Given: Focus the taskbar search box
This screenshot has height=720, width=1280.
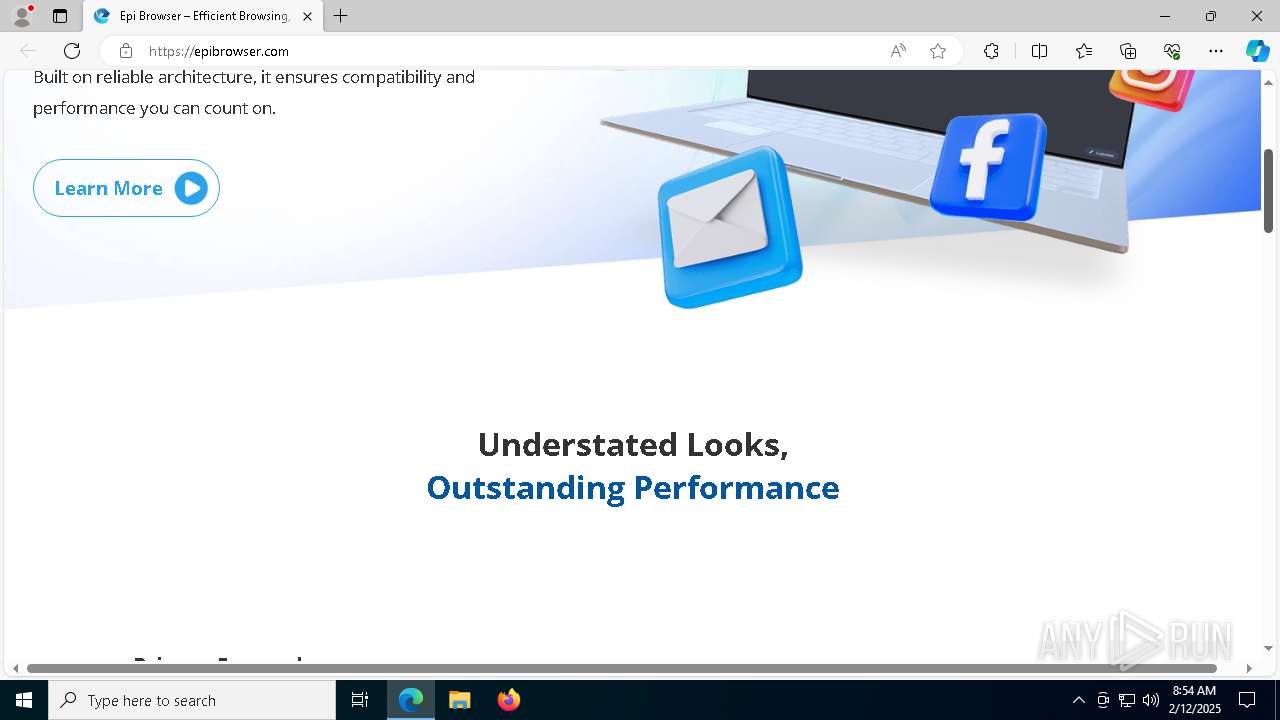Looking at the screenshot, I should click(x=192, y=700).
